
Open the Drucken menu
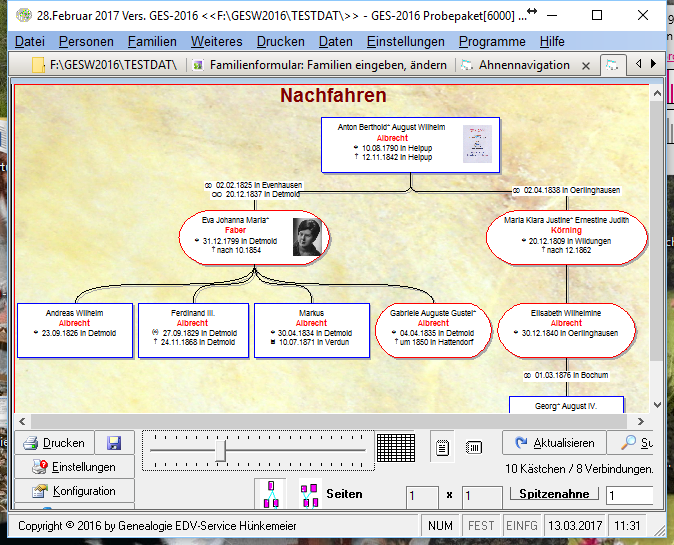point(281,42)
